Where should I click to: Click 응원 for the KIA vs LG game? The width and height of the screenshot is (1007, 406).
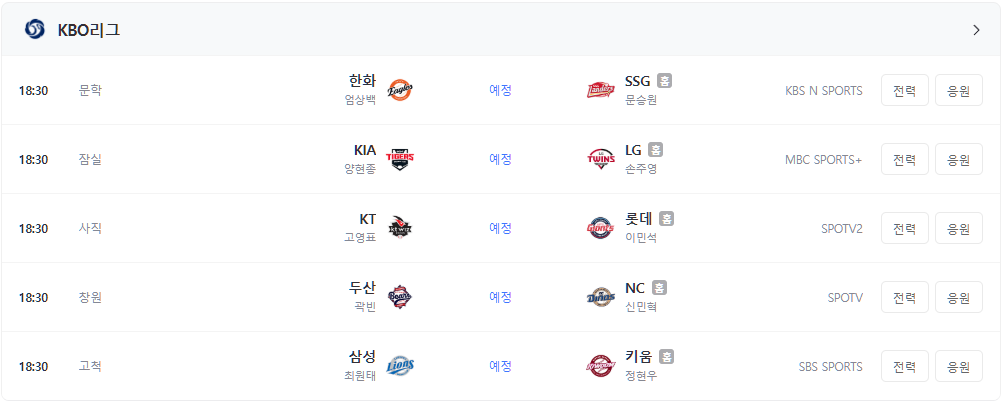click(x=958, y=159)
